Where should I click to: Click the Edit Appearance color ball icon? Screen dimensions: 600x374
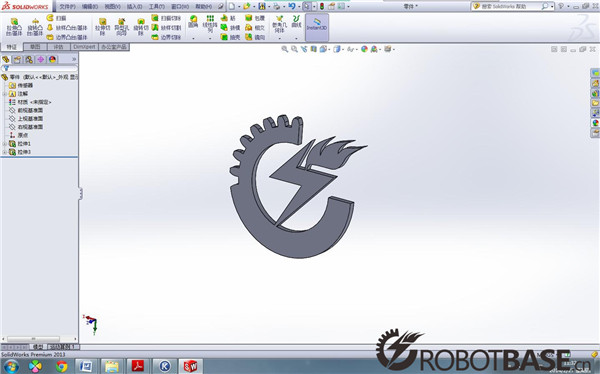tap(364, 49)
